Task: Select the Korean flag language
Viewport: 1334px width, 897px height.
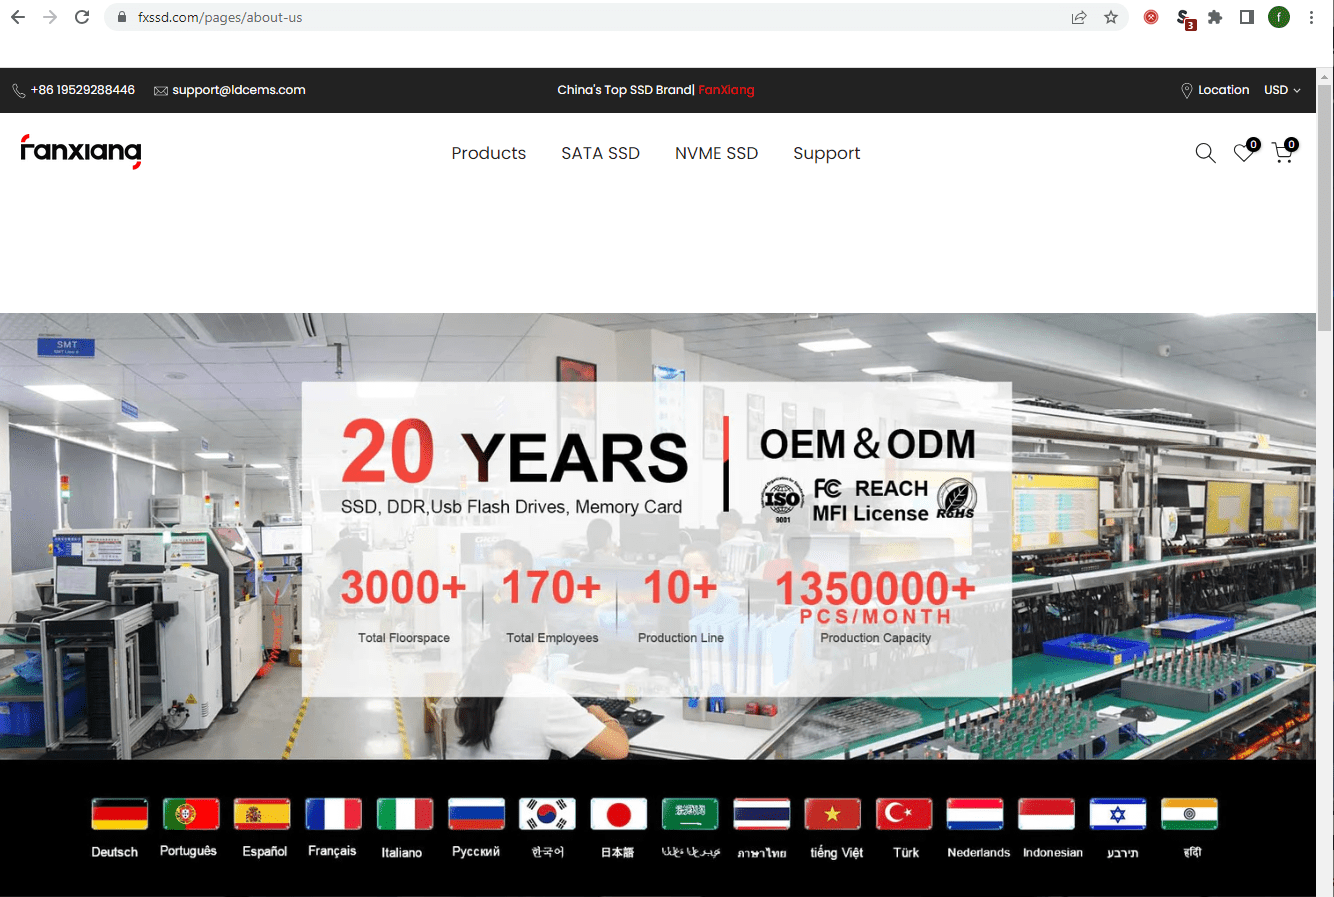Action: (547, 814)
